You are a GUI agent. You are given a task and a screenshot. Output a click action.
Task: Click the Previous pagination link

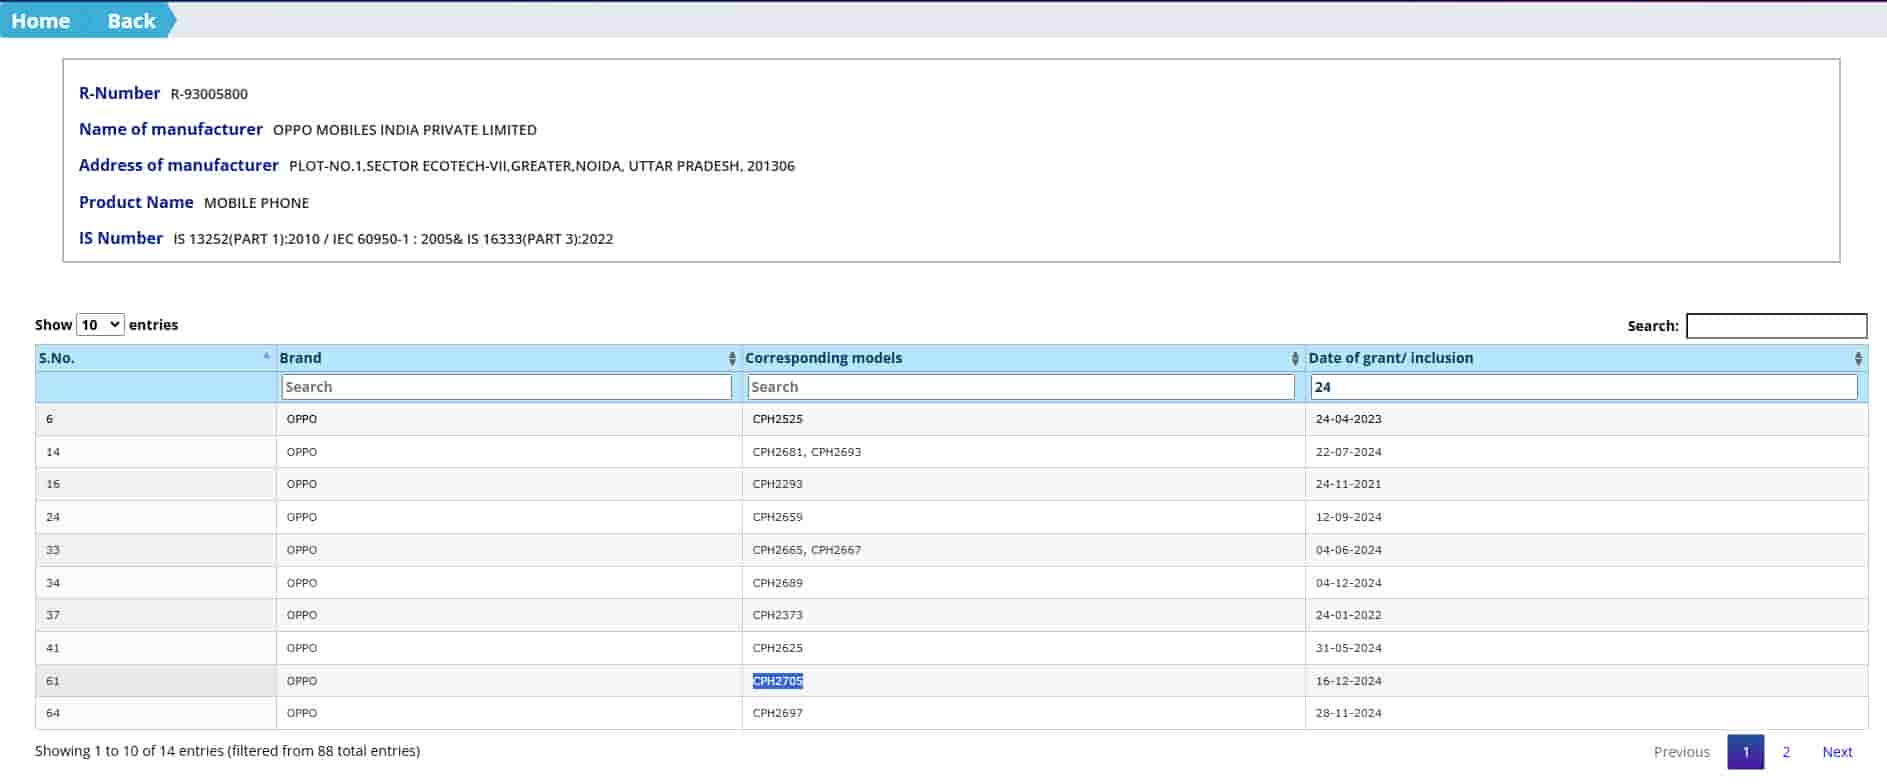click(1681, 752)
